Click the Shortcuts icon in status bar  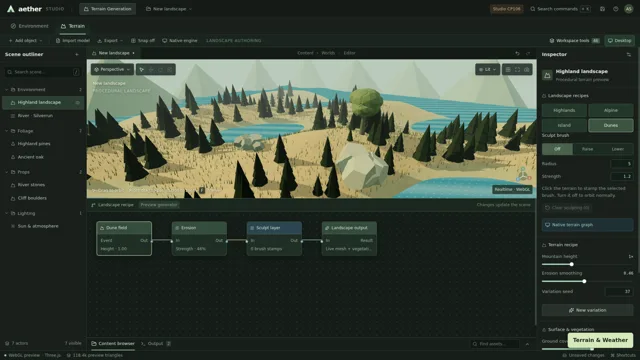click(612, 355)
